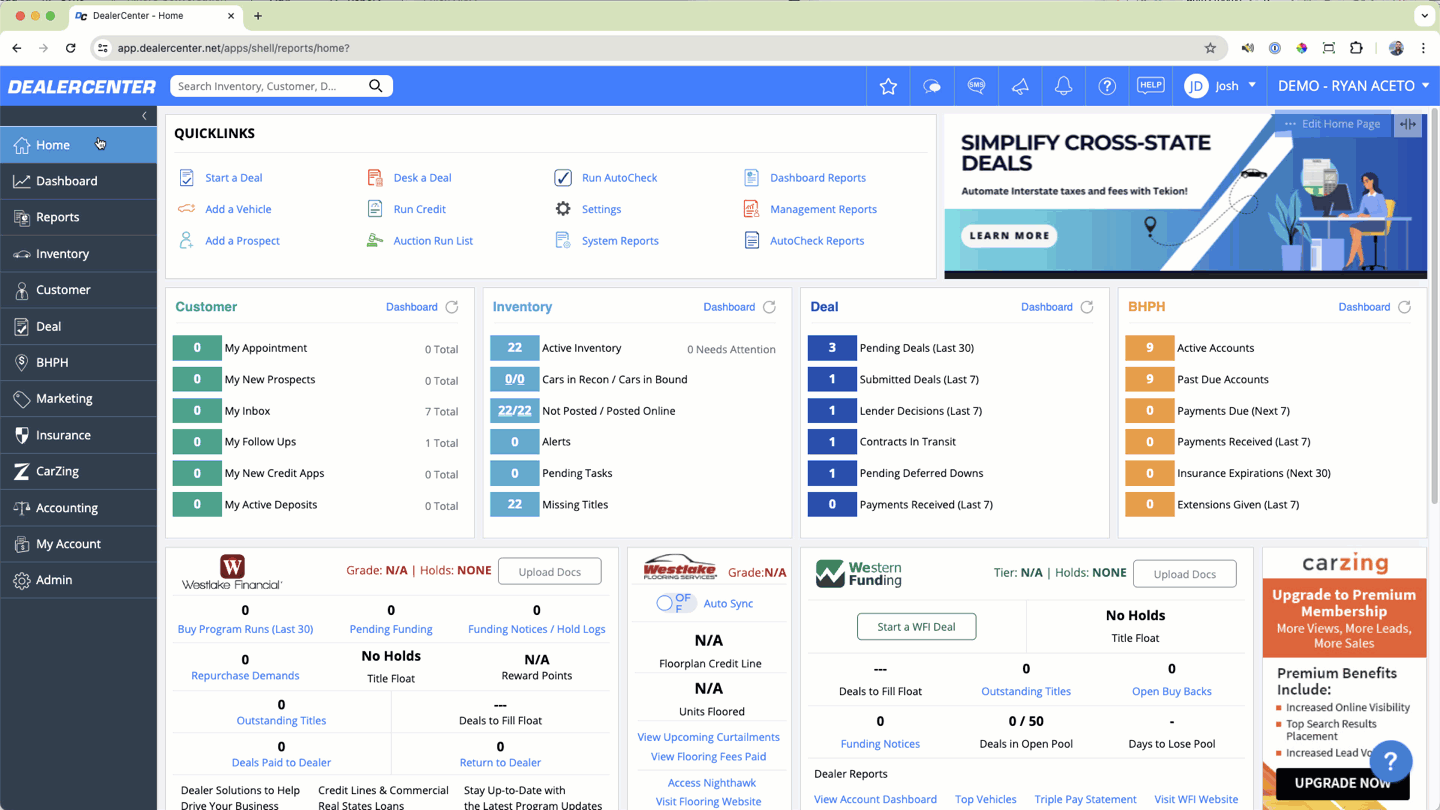Click the DealerCenter logo

coord(82,87)
